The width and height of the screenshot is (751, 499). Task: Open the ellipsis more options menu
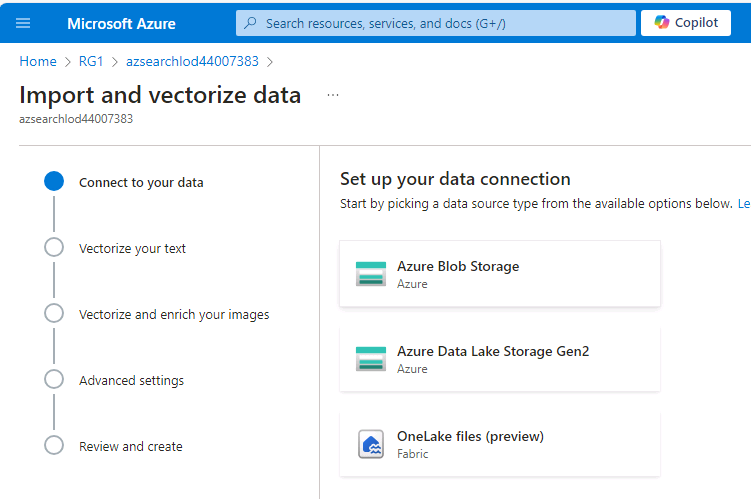tap(333, 95)
